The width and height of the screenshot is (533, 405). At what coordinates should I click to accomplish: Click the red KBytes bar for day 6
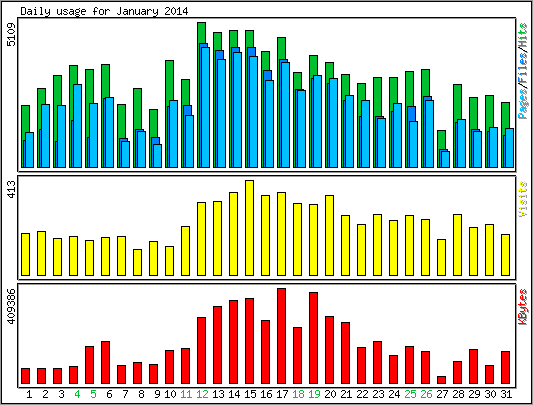point(105,362)
